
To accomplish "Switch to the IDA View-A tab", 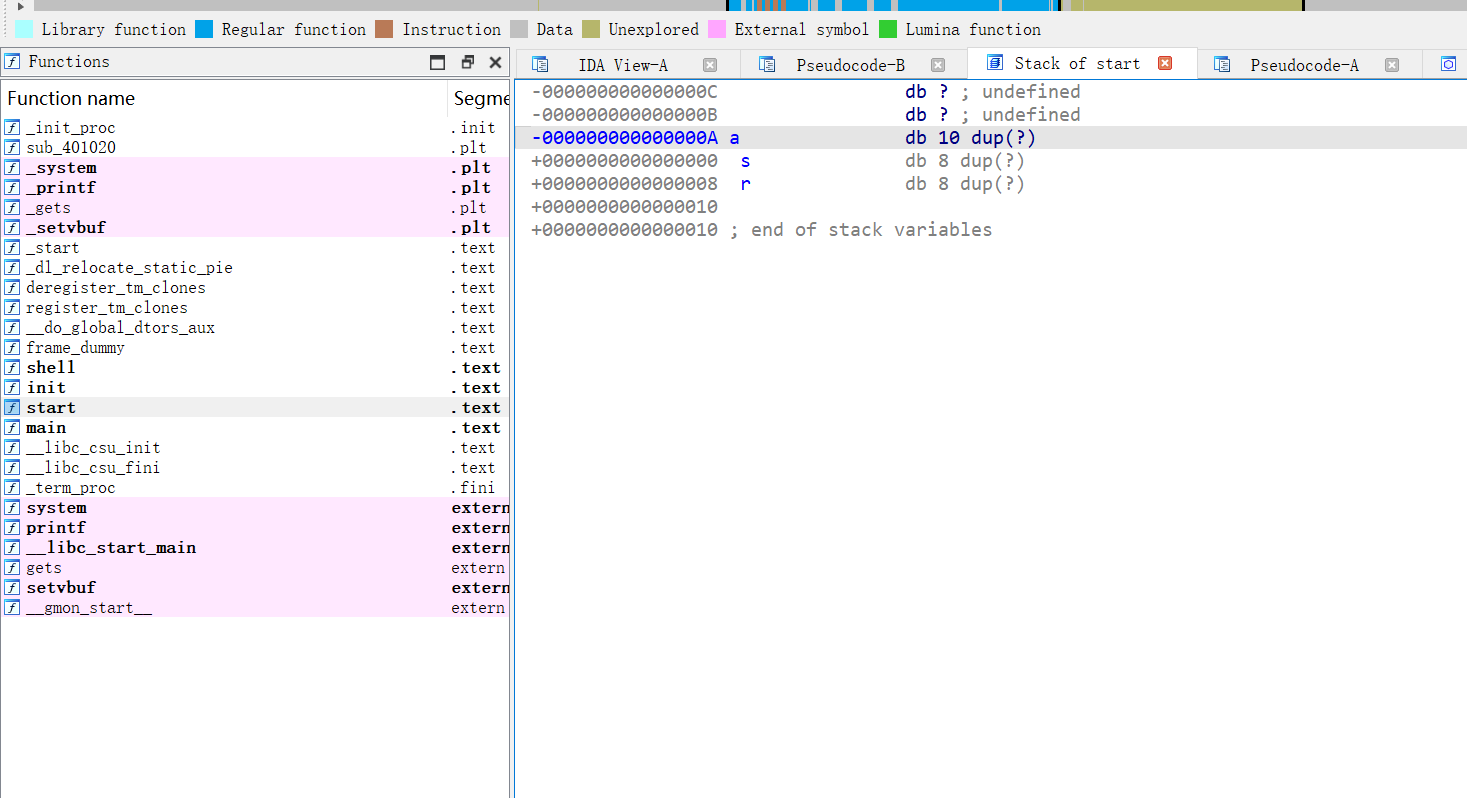I will click(623, 65).
